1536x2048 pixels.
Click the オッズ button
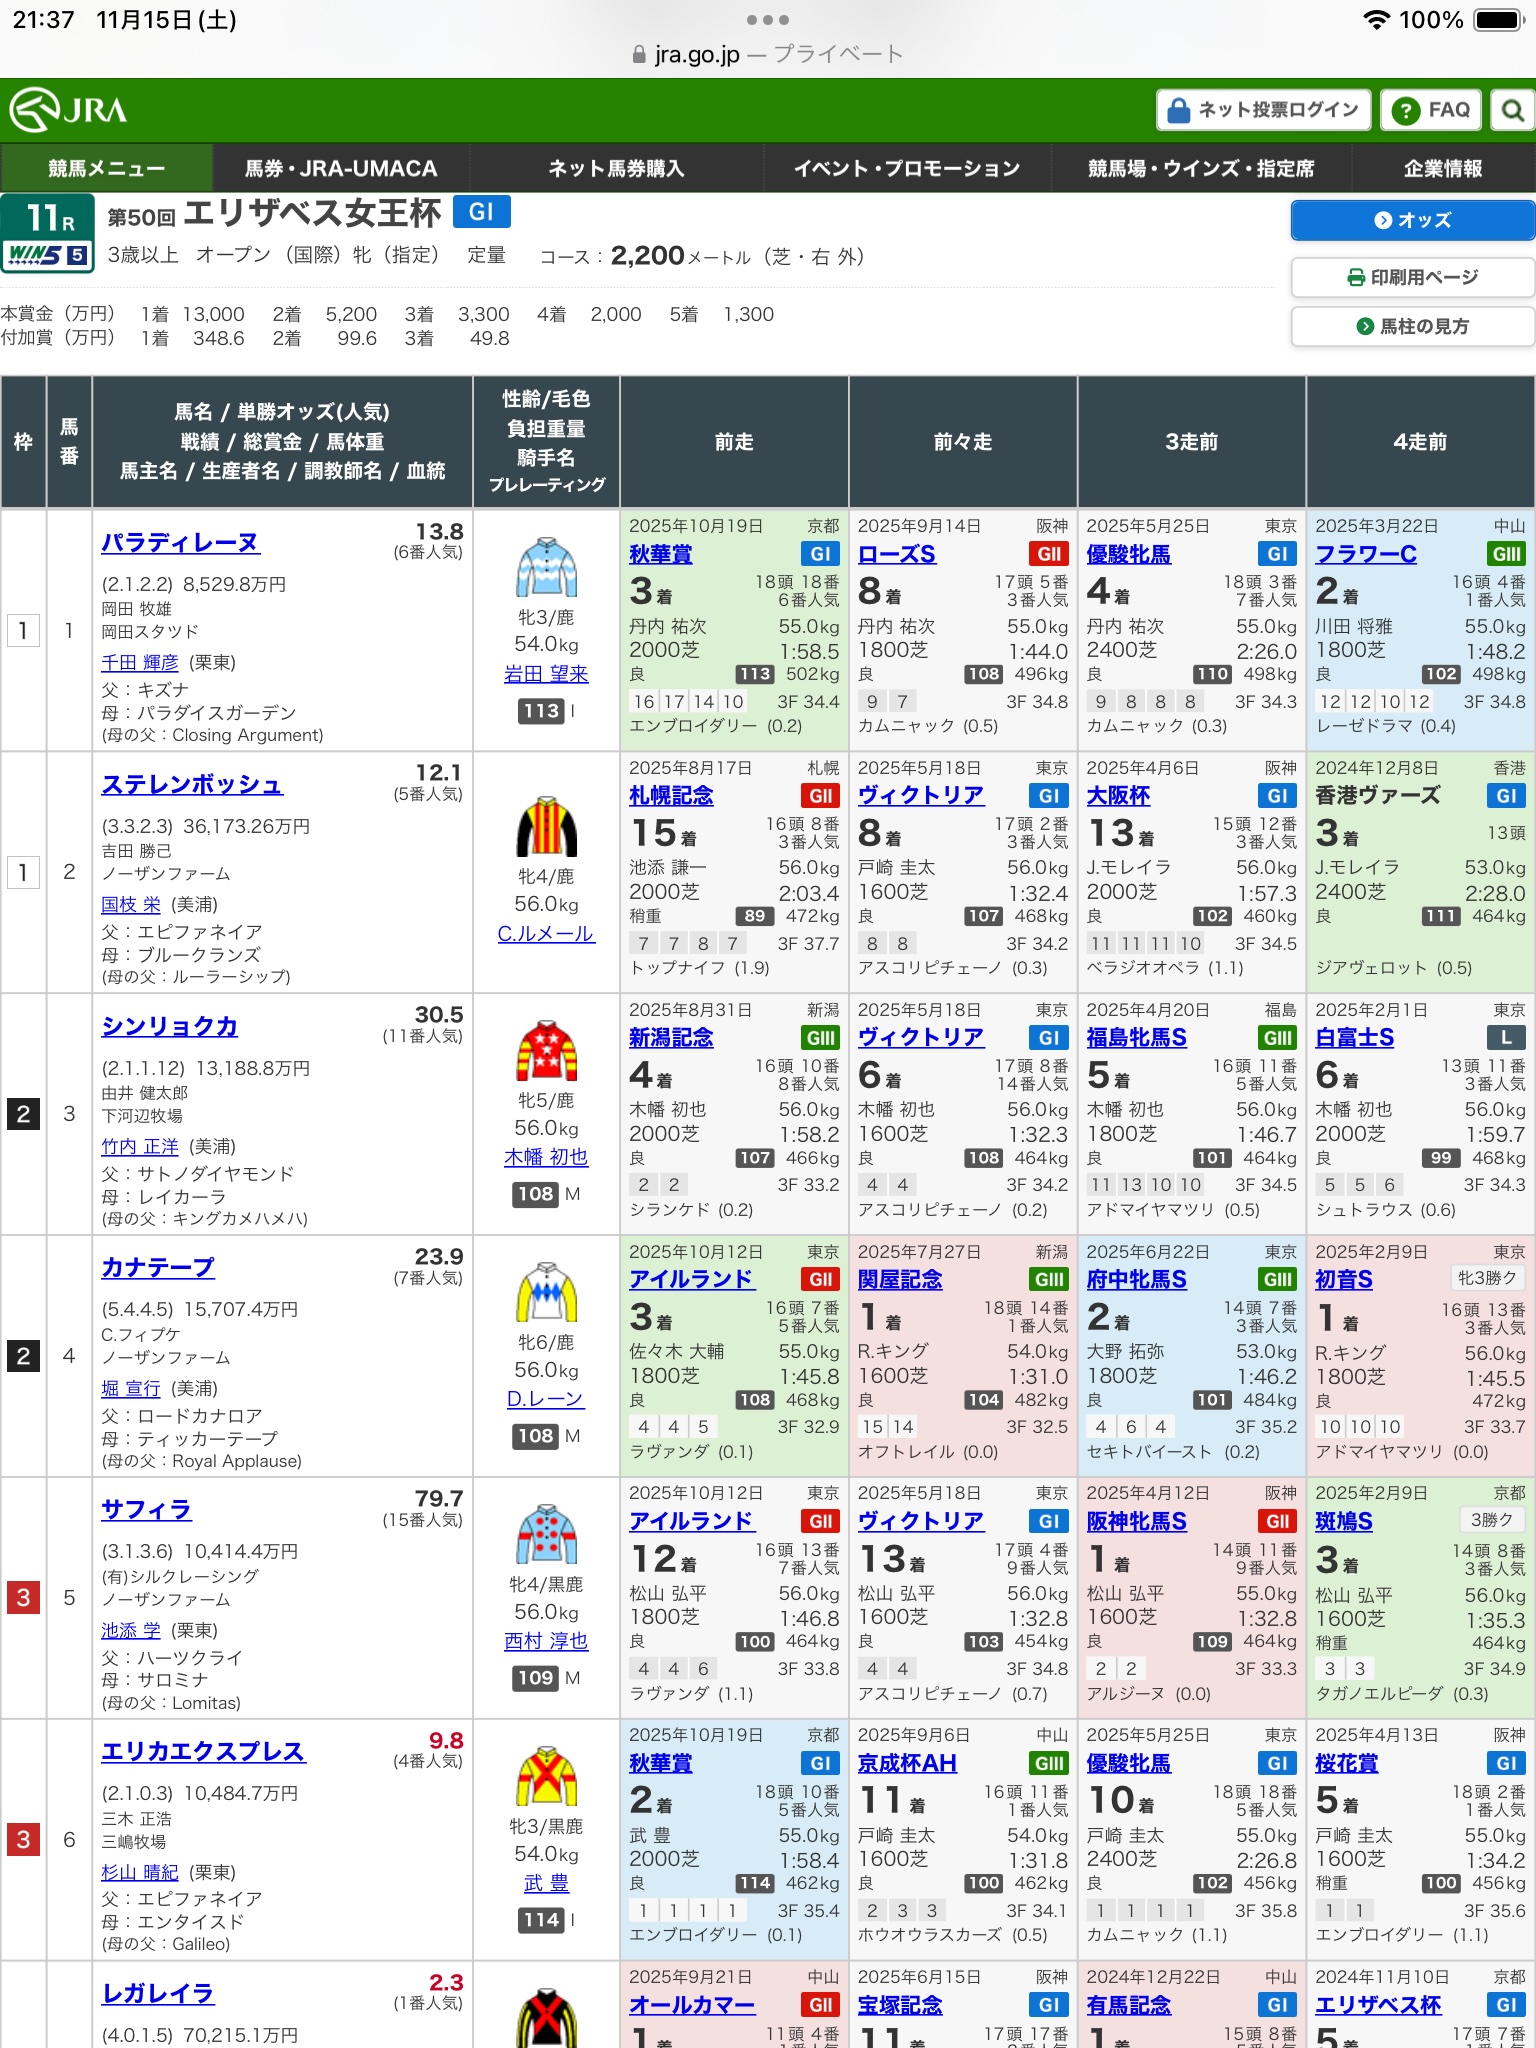[x=1412, y=220]
